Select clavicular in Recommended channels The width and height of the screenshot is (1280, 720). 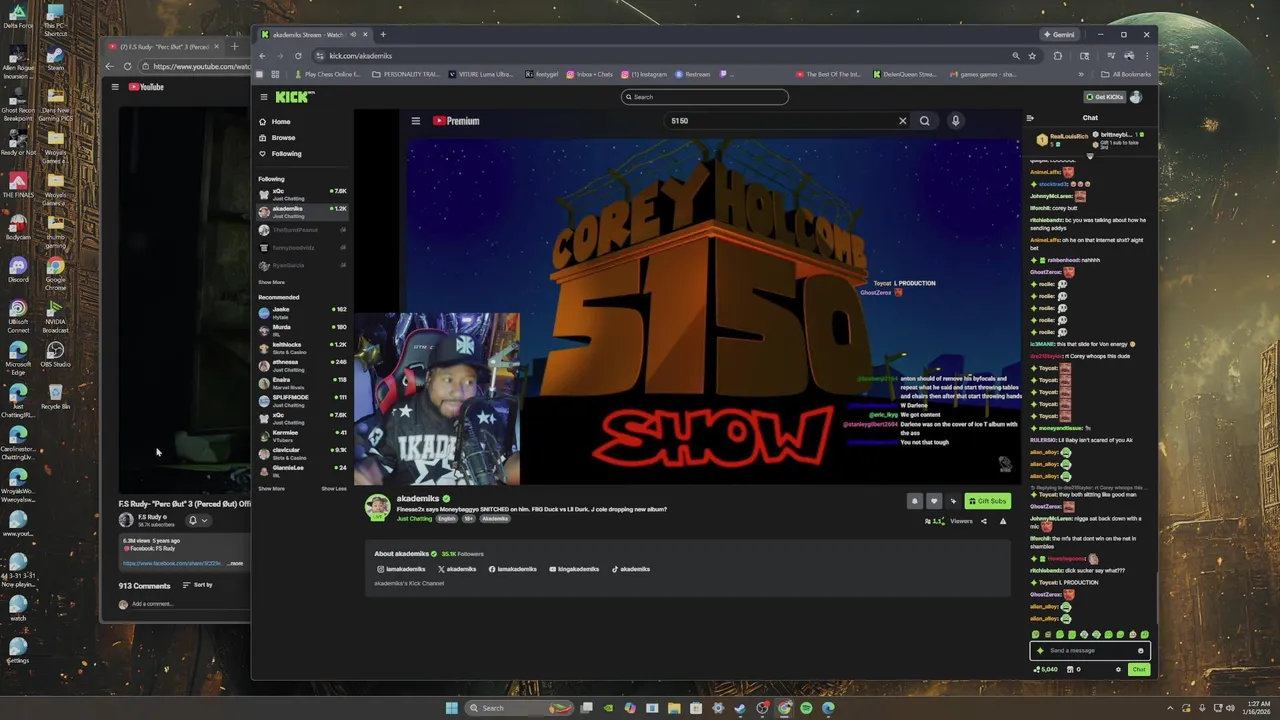[x=302, y=453]
